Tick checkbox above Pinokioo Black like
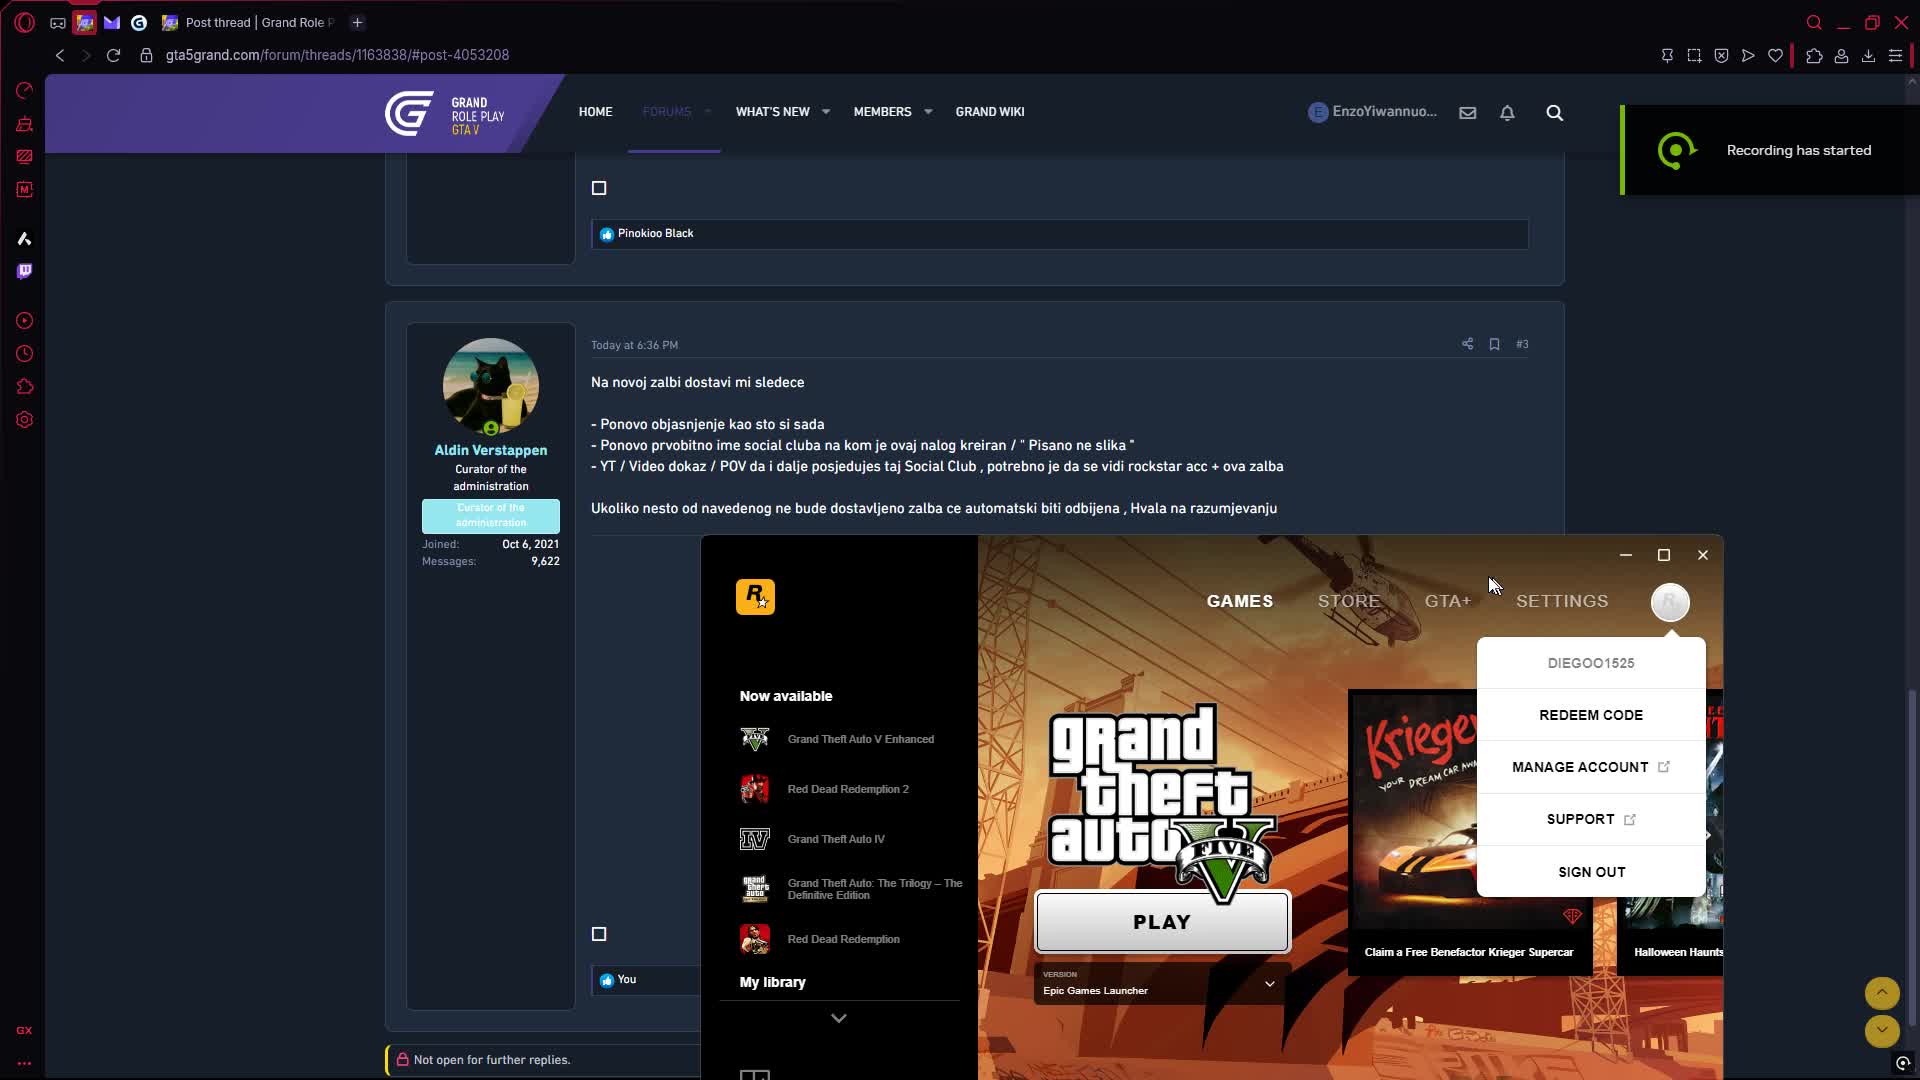The width and height of the screenshot is (1920, 1080). click(x=599, y=188)
